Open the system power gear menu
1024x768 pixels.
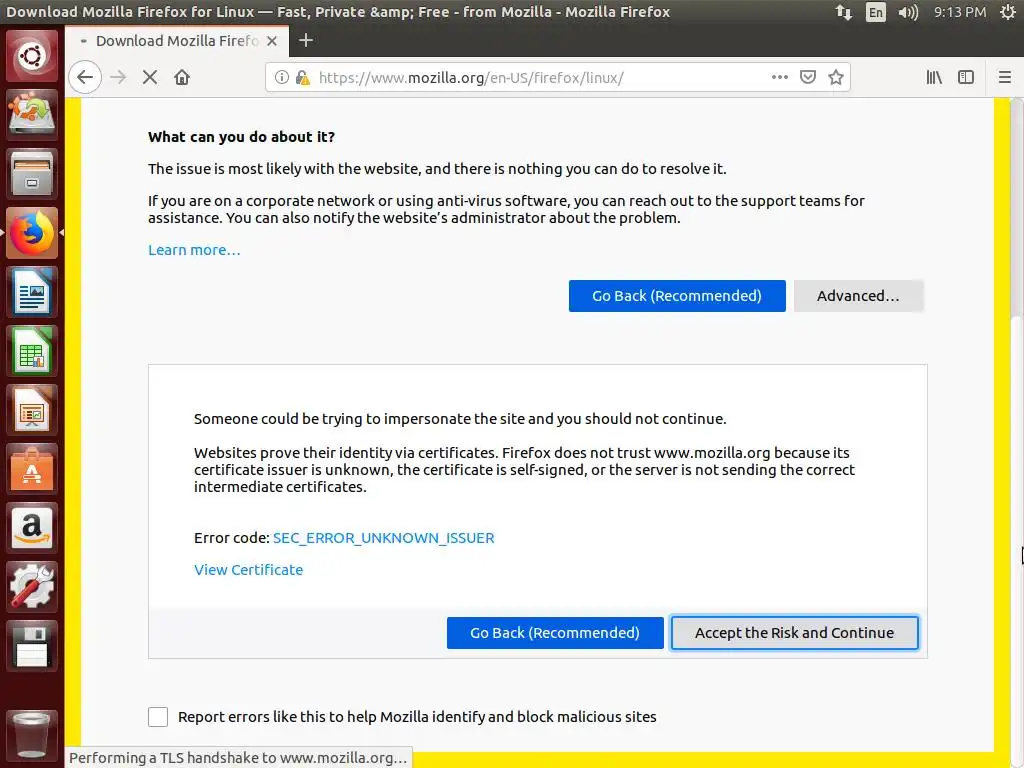(1008, 12)
